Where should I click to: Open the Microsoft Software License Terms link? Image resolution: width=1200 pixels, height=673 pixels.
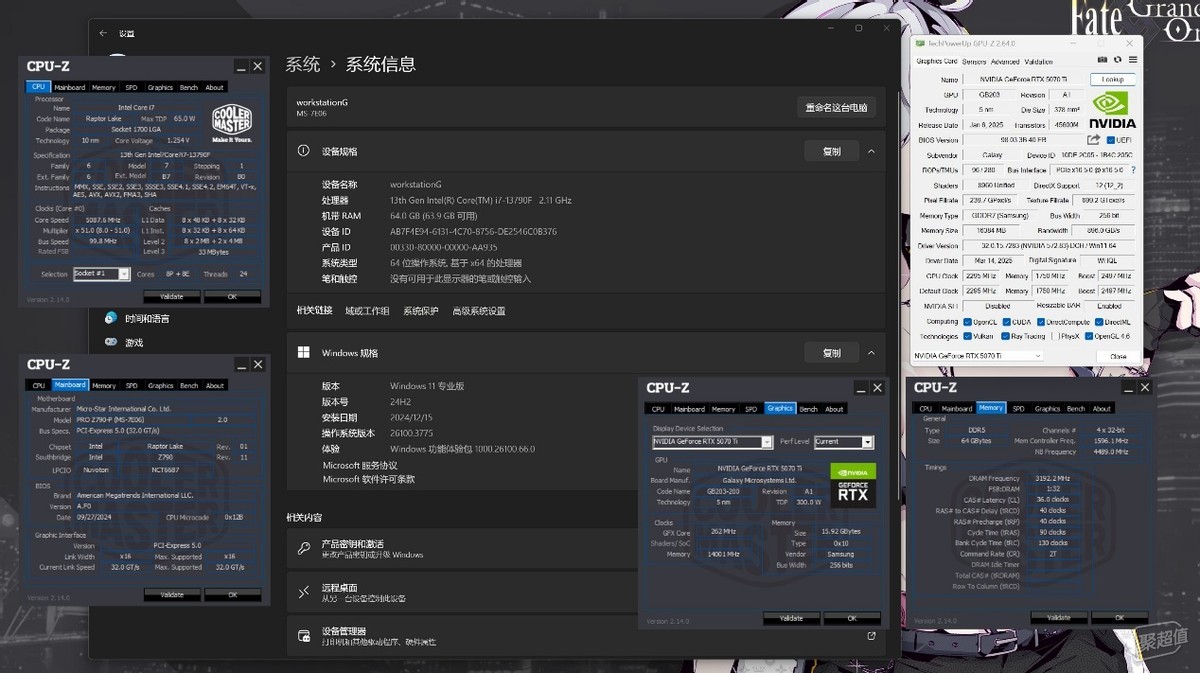coord(368,479)
